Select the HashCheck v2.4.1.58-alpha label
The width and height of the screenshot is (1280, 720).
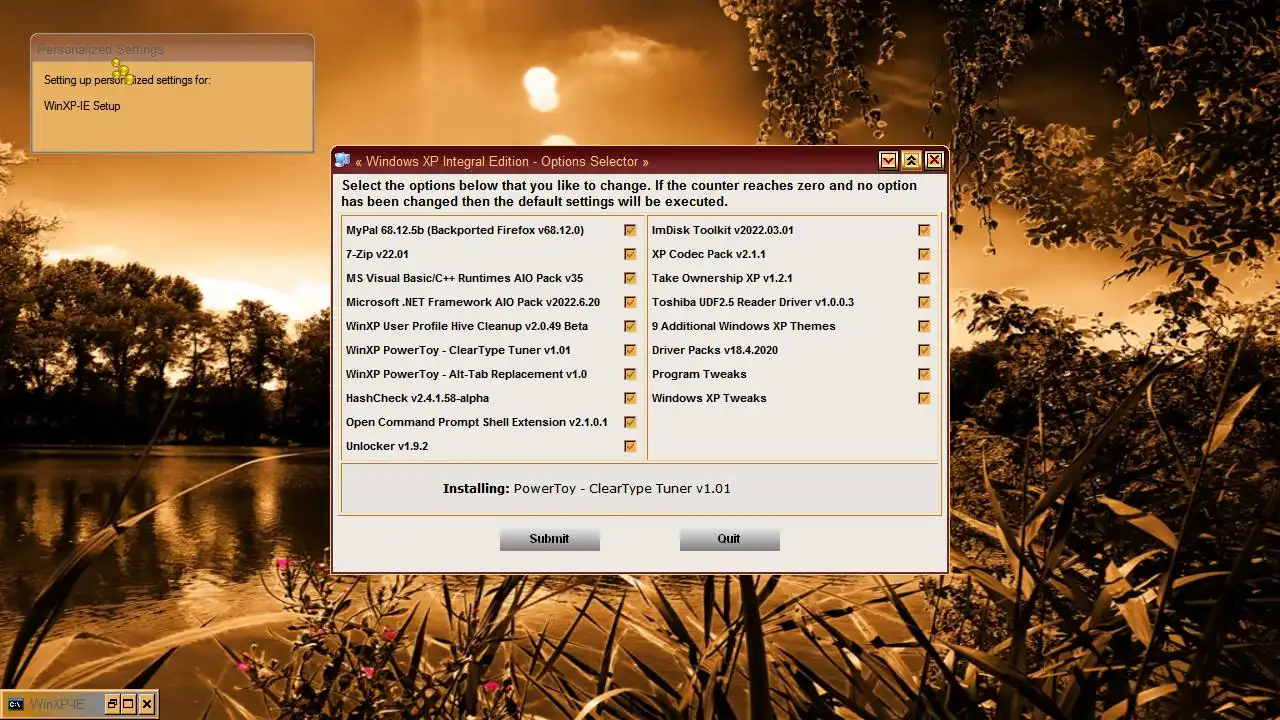click(417, 398)
